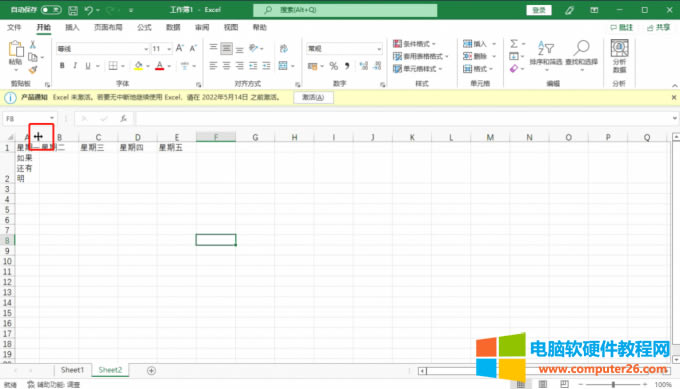680x389 pixels.
Task: Click the percent style icon
Action: [333, 66]
